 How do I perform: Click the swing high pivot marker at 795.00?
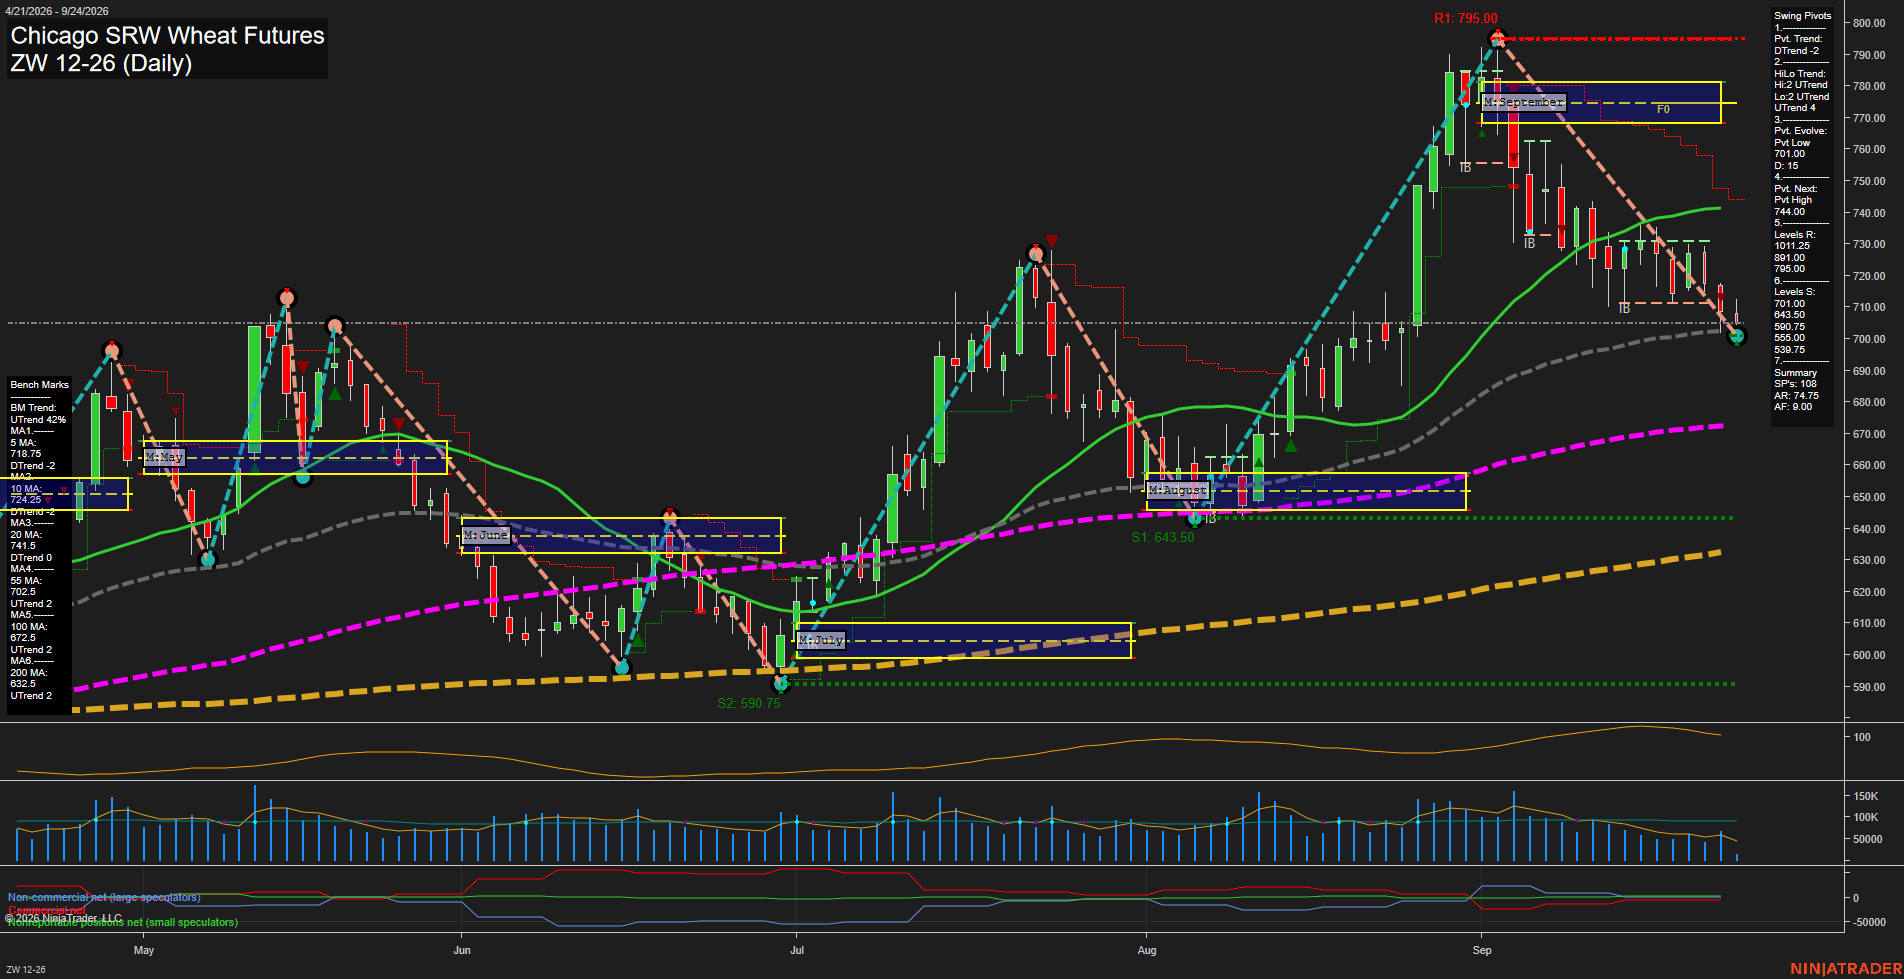point(1497,38)
